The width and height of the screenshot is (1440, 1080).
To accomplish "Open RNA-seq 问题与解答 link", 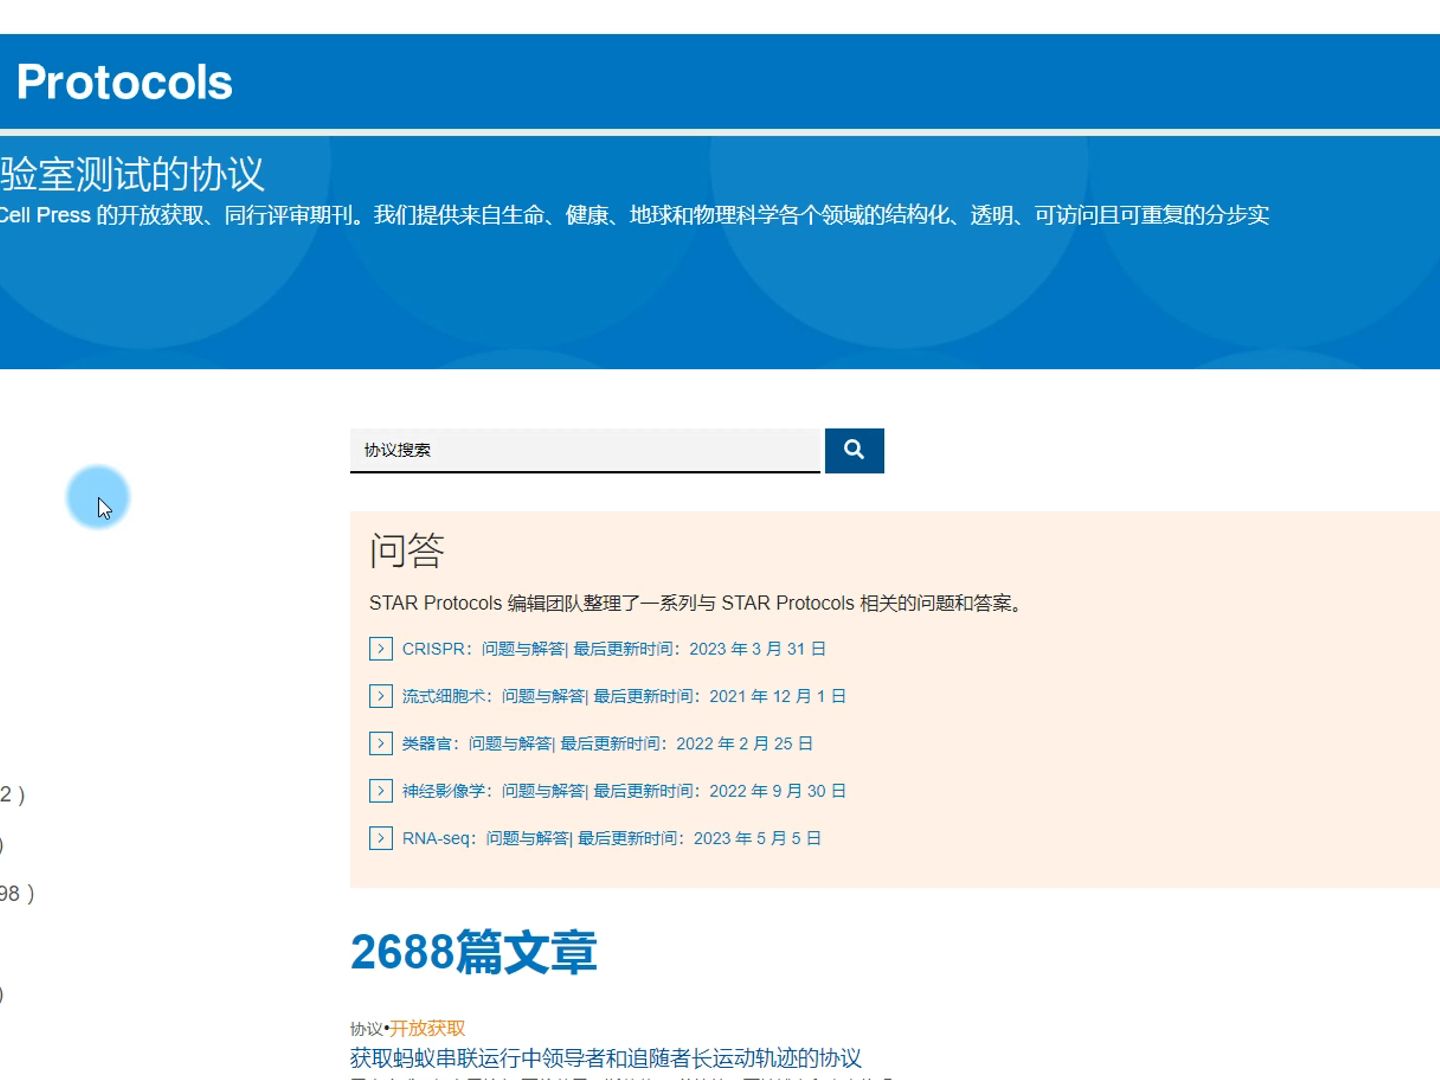I will pos(612,838).
